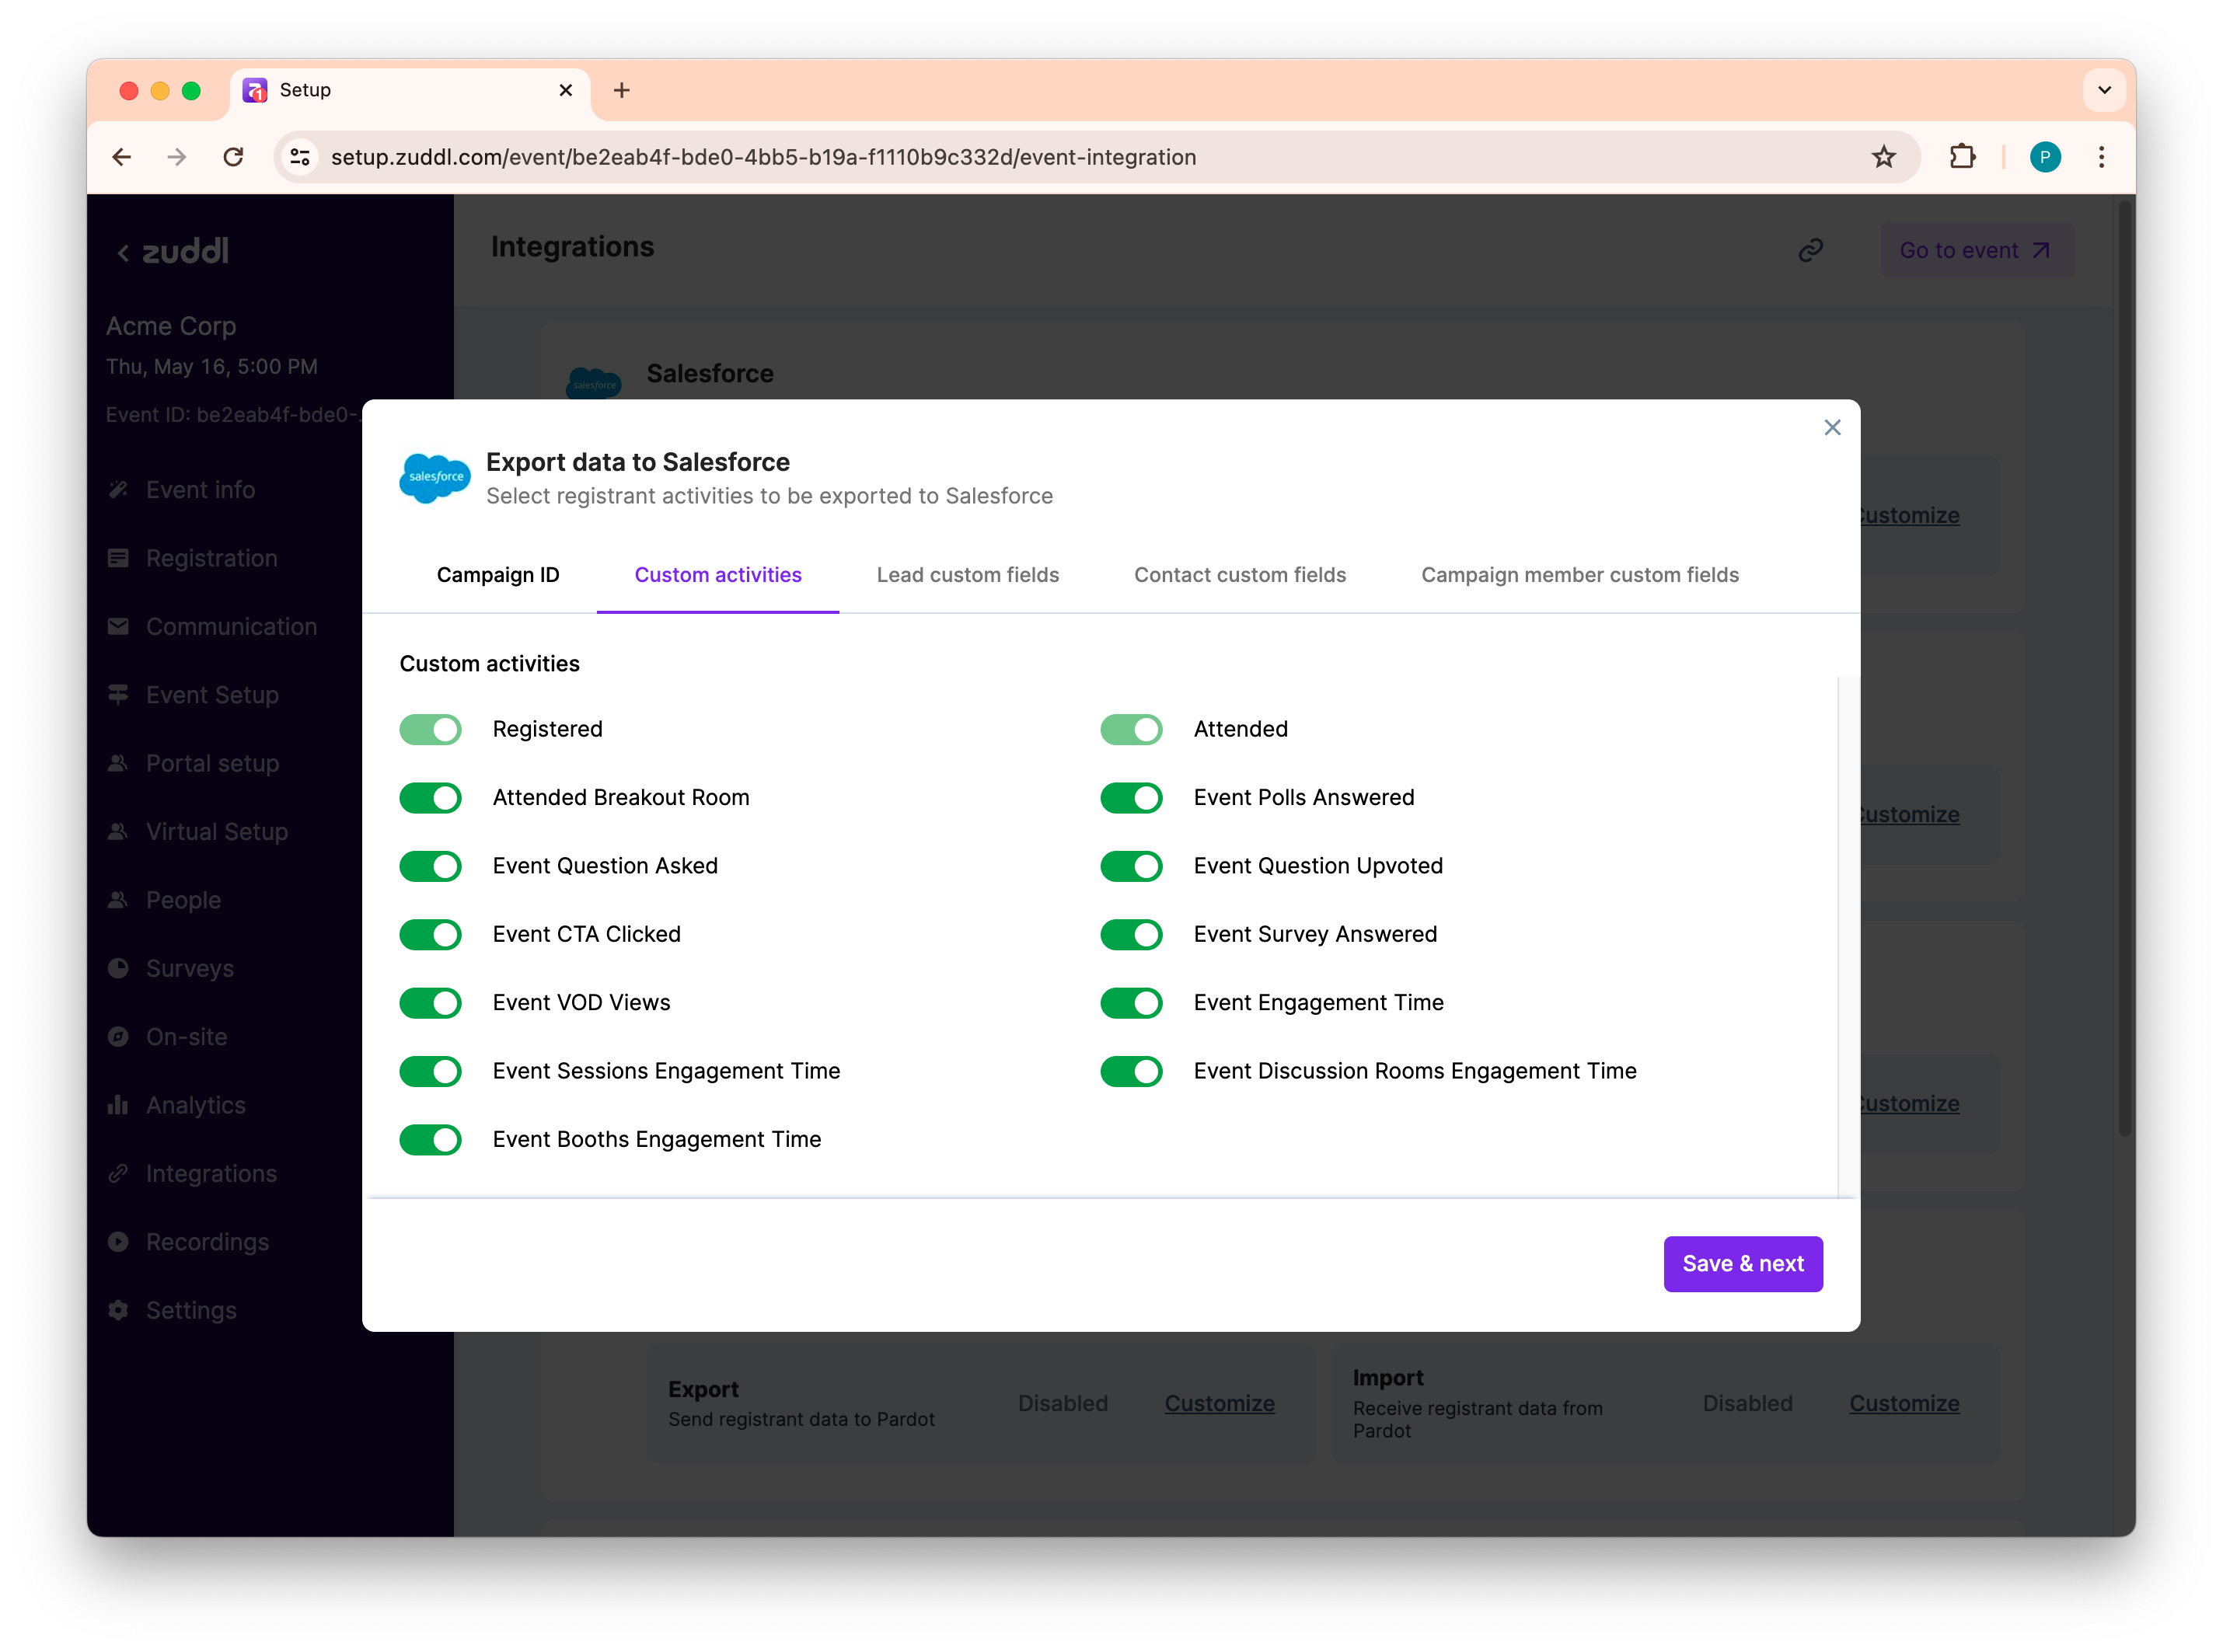Click the browser back arrow
The image size is (2223, 1652).
(122, 157)
